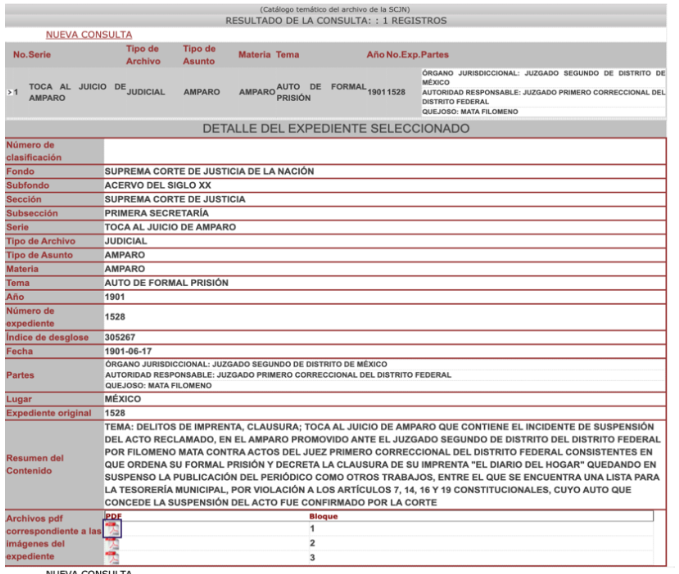Click the top NUEVA CONSULTA link
Screen dimensions: 679x574
[x=88, y=34]
